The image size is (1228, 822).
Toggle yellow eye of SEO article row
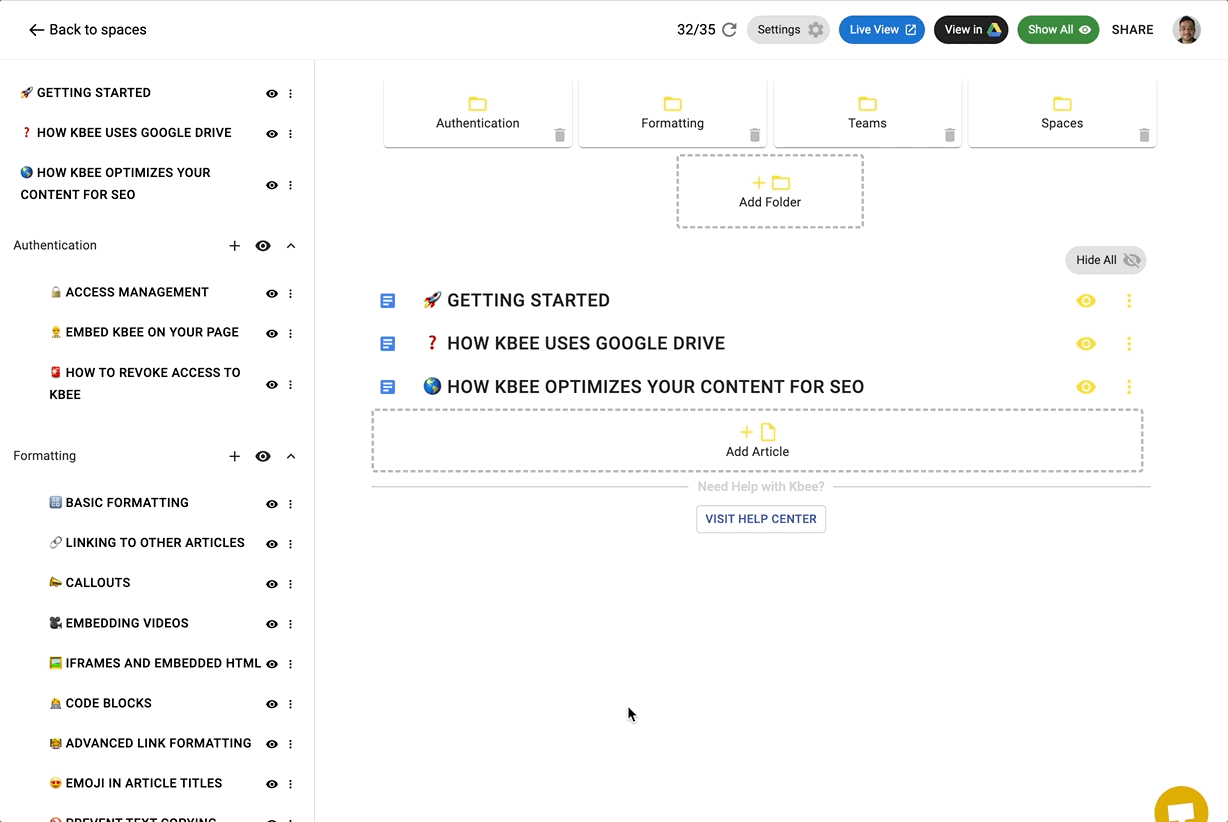pos(1086,387)
